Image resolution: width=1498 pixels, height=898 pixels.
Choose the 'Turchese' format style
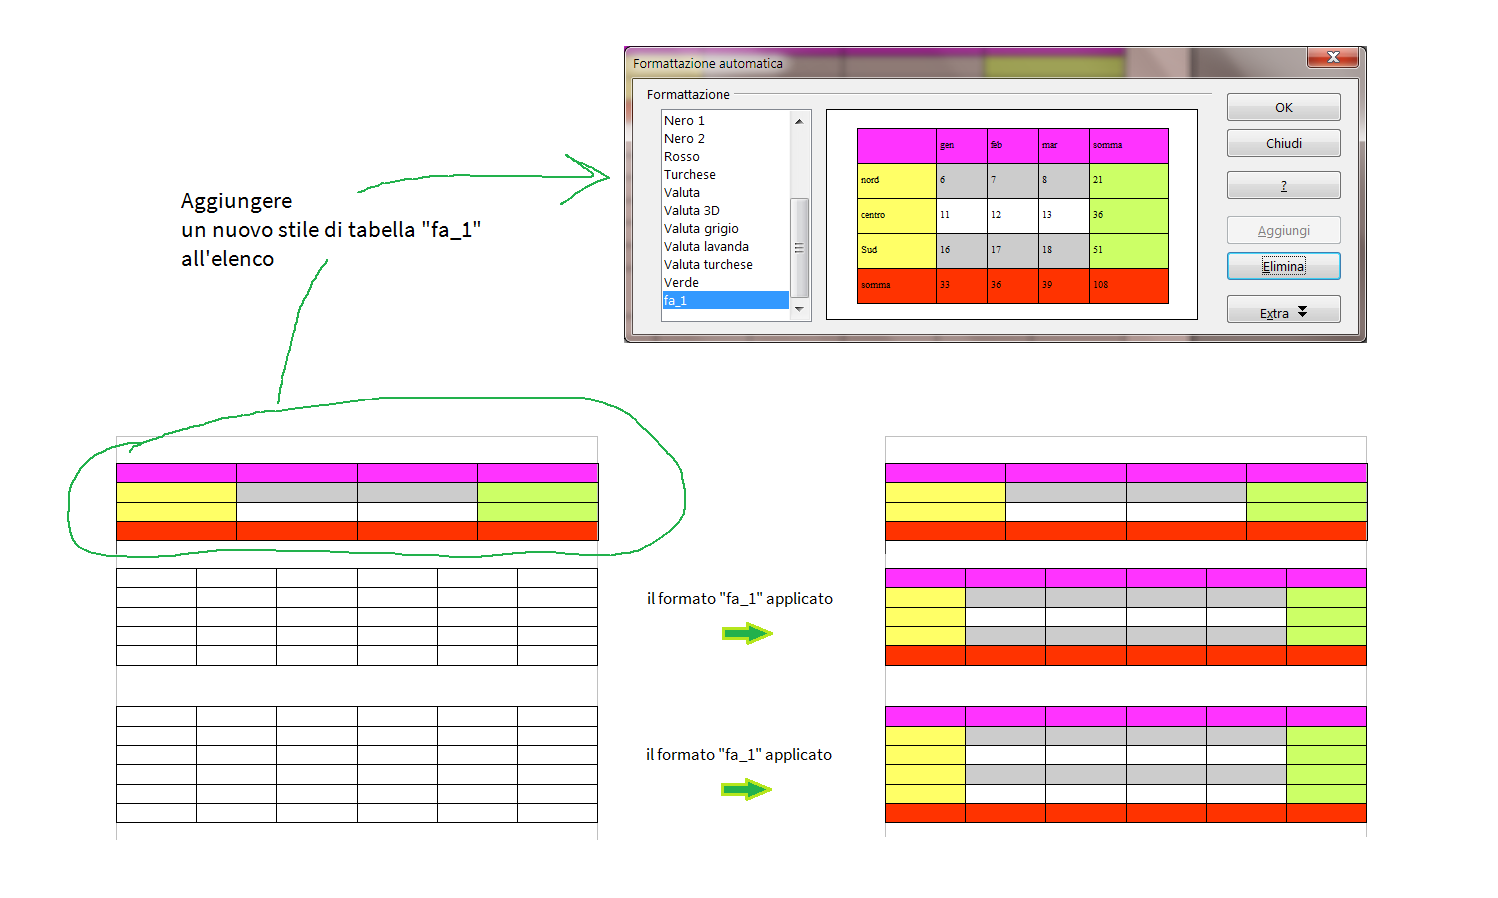tap(690, 175)
